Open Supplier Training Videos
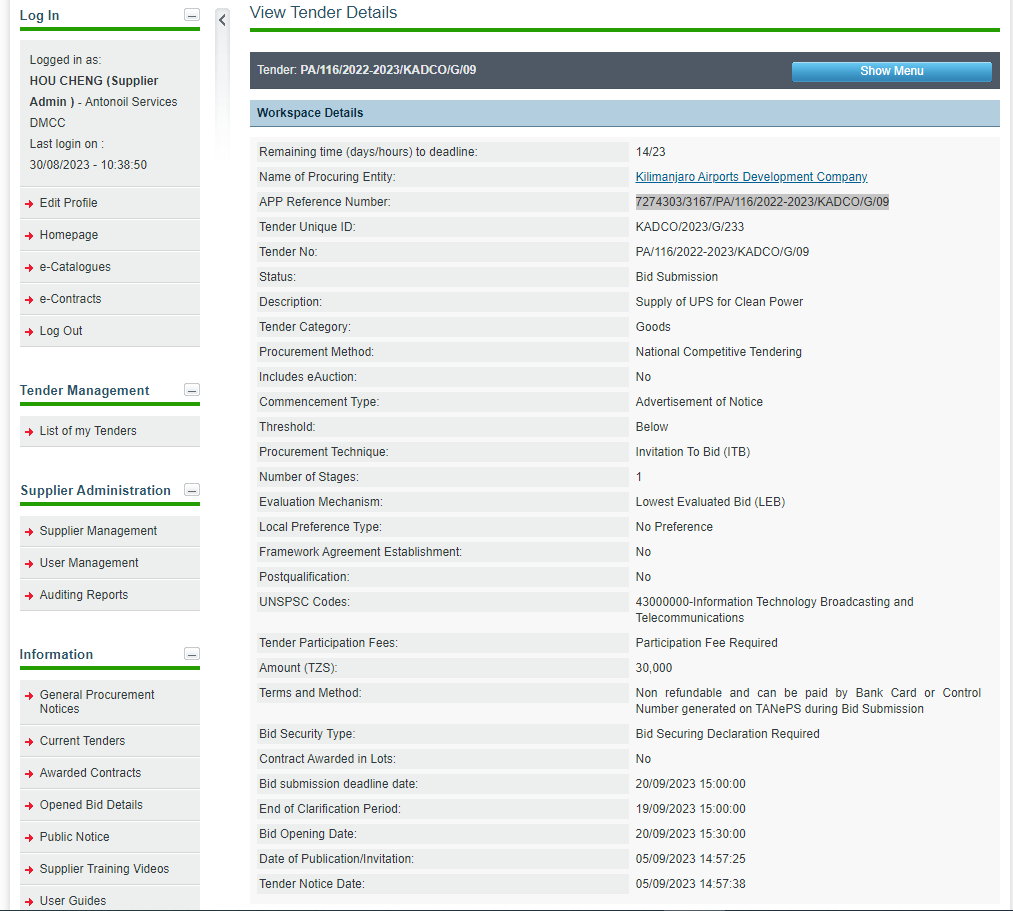Image resolution: width=1013 pixels, height=911 pixels. click(104, 869)
